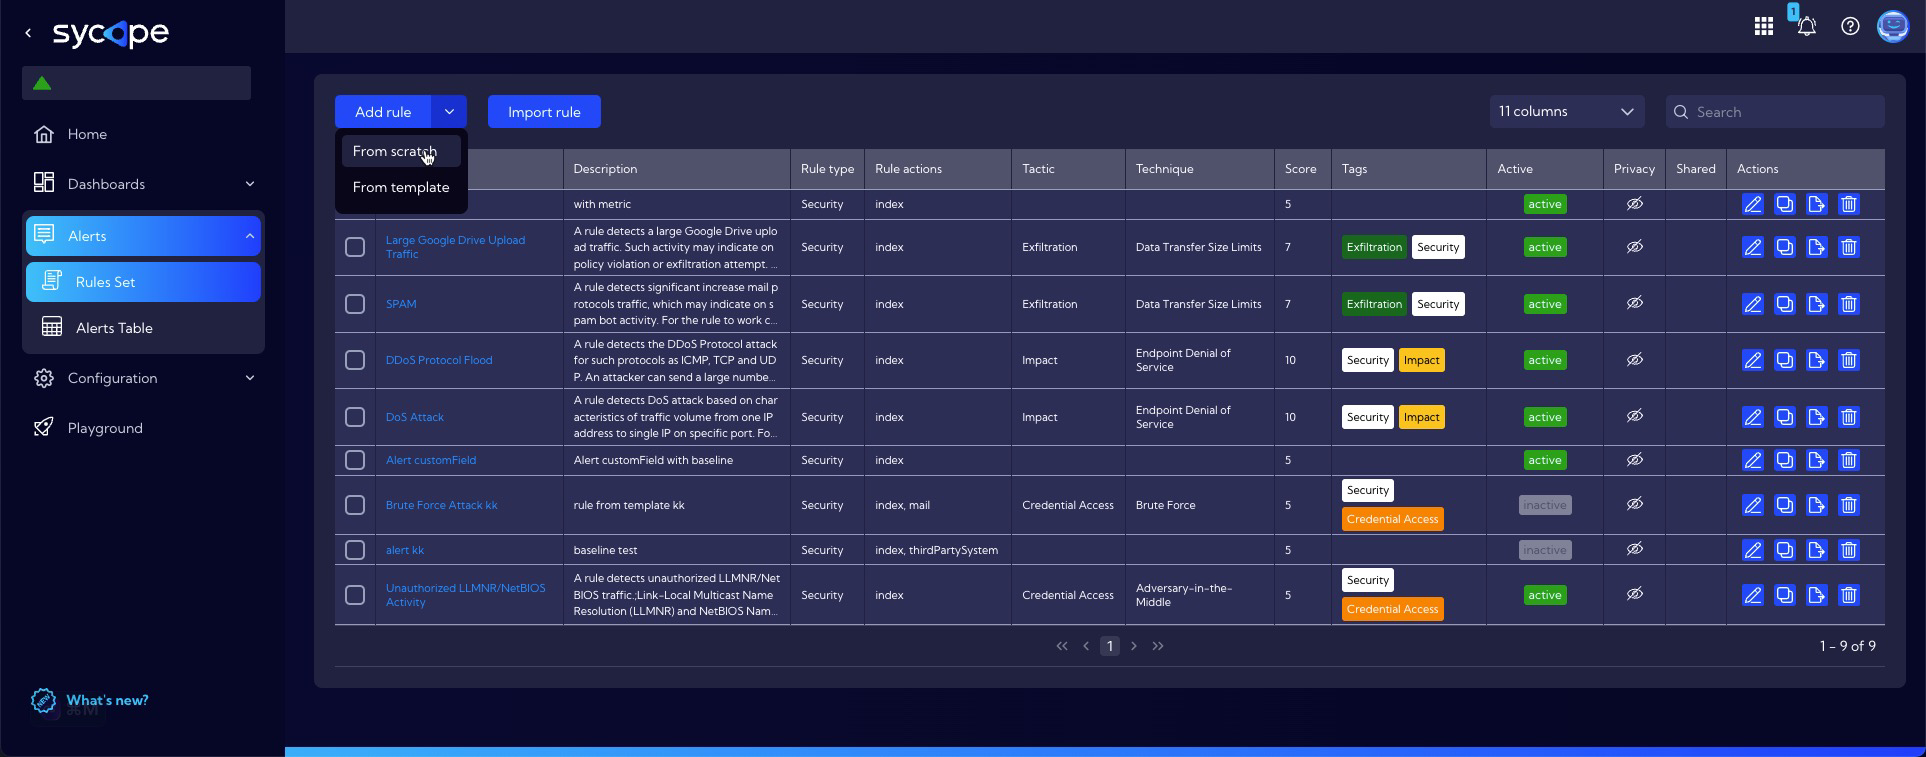Check the Large Google Drive Upload checkbox

click(x=355, y=247)
